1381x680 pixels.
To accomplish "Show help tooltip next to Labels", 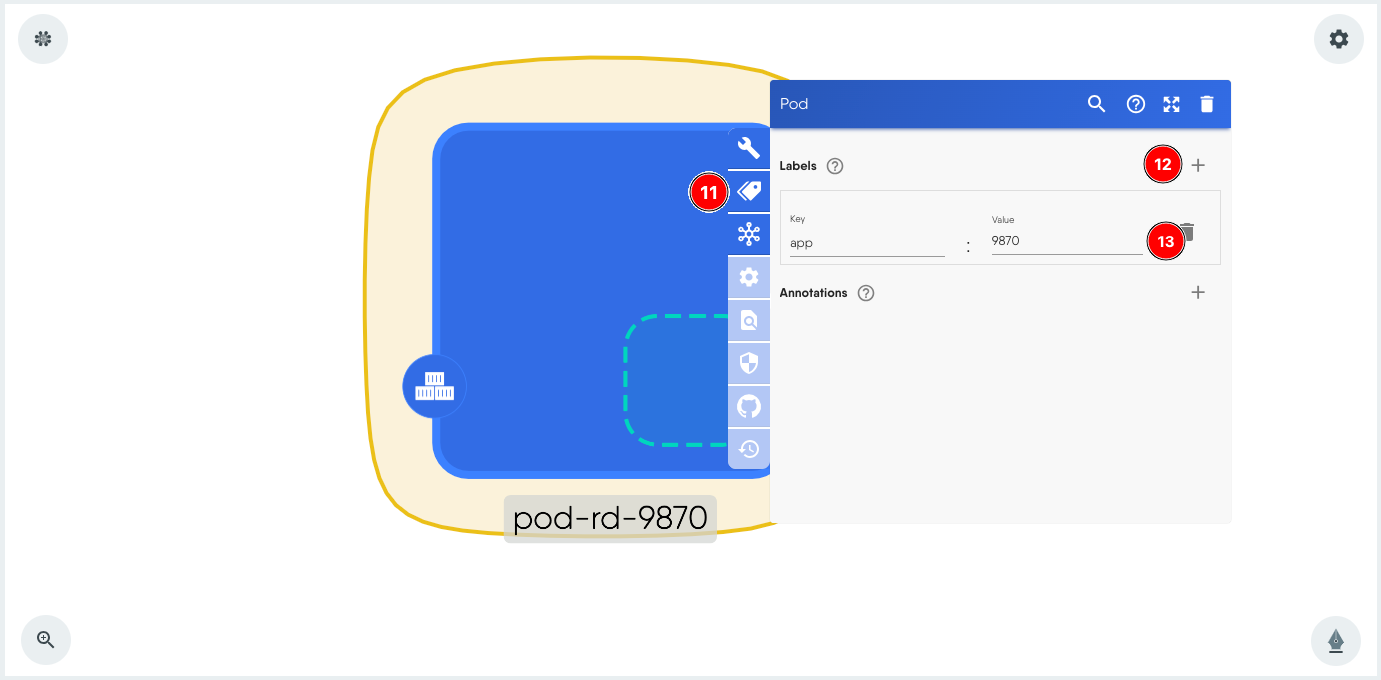I will (835, 166).
